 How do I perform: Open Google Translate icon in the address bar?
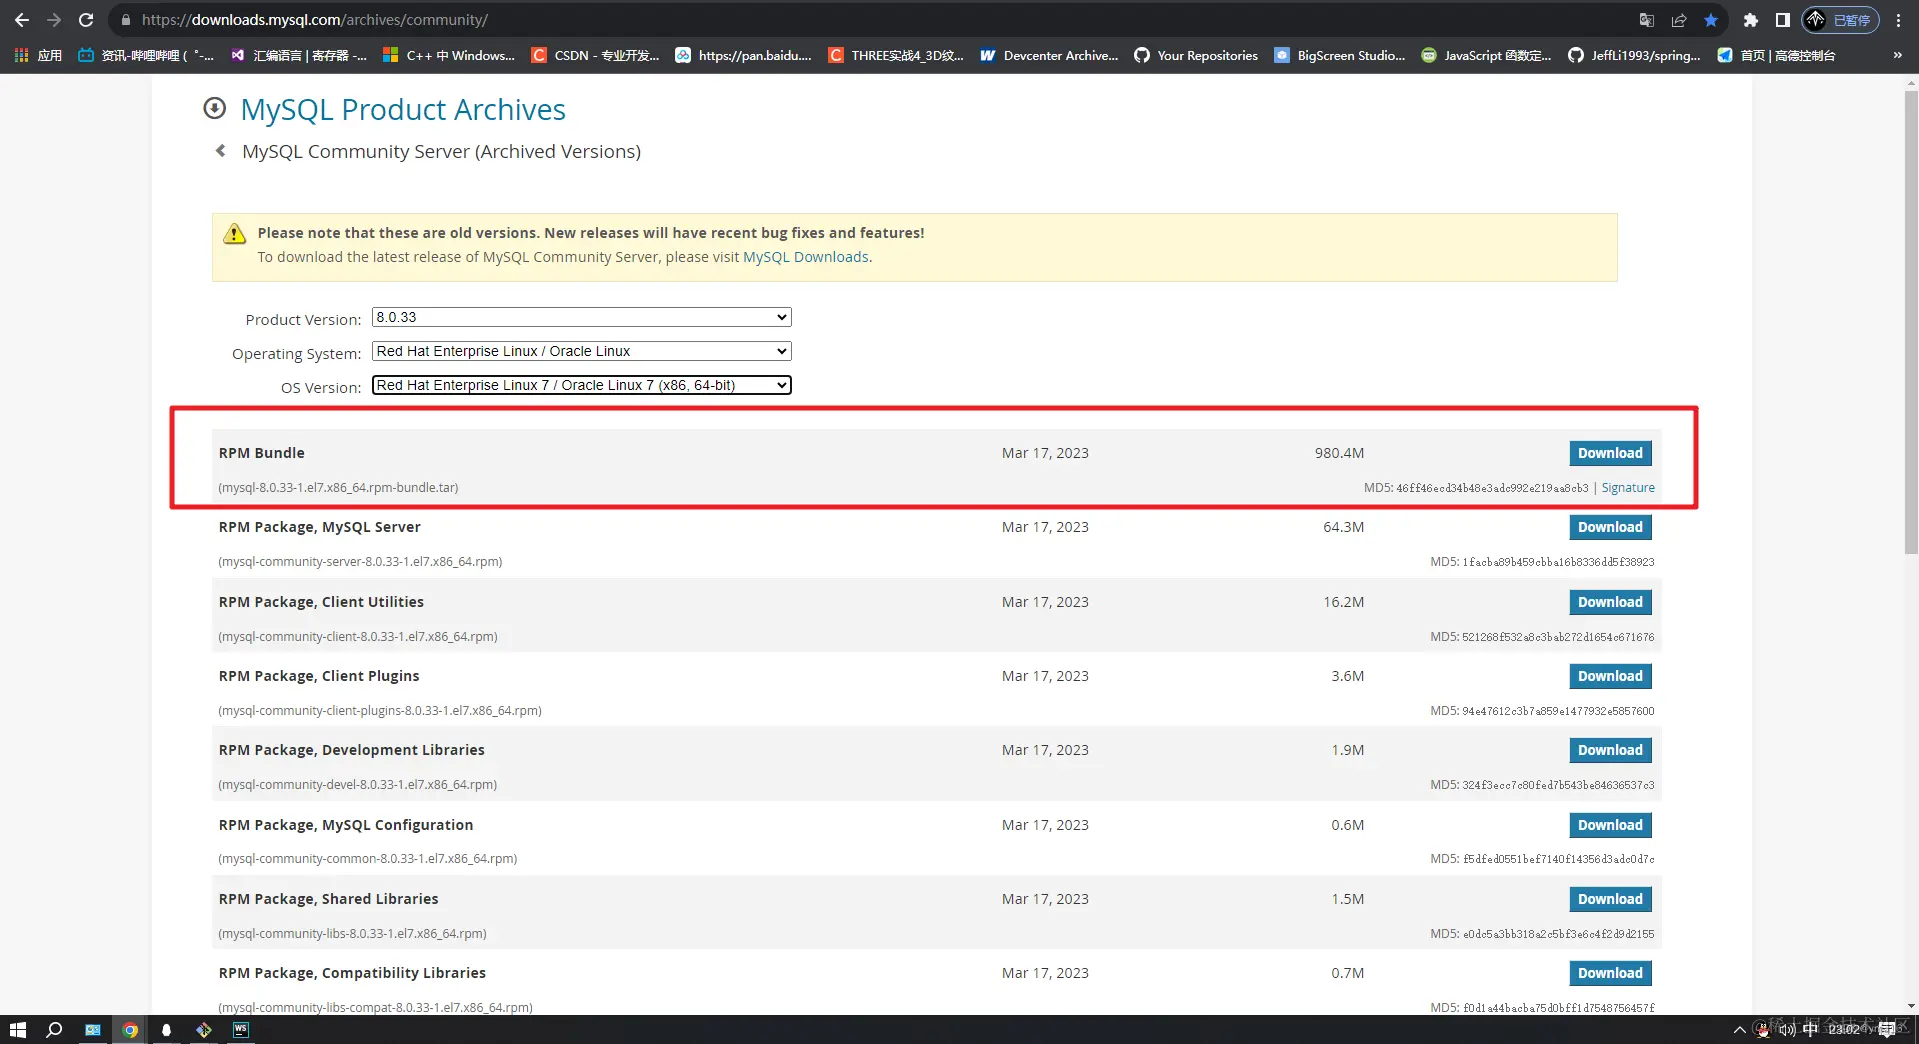[1645, 19]
